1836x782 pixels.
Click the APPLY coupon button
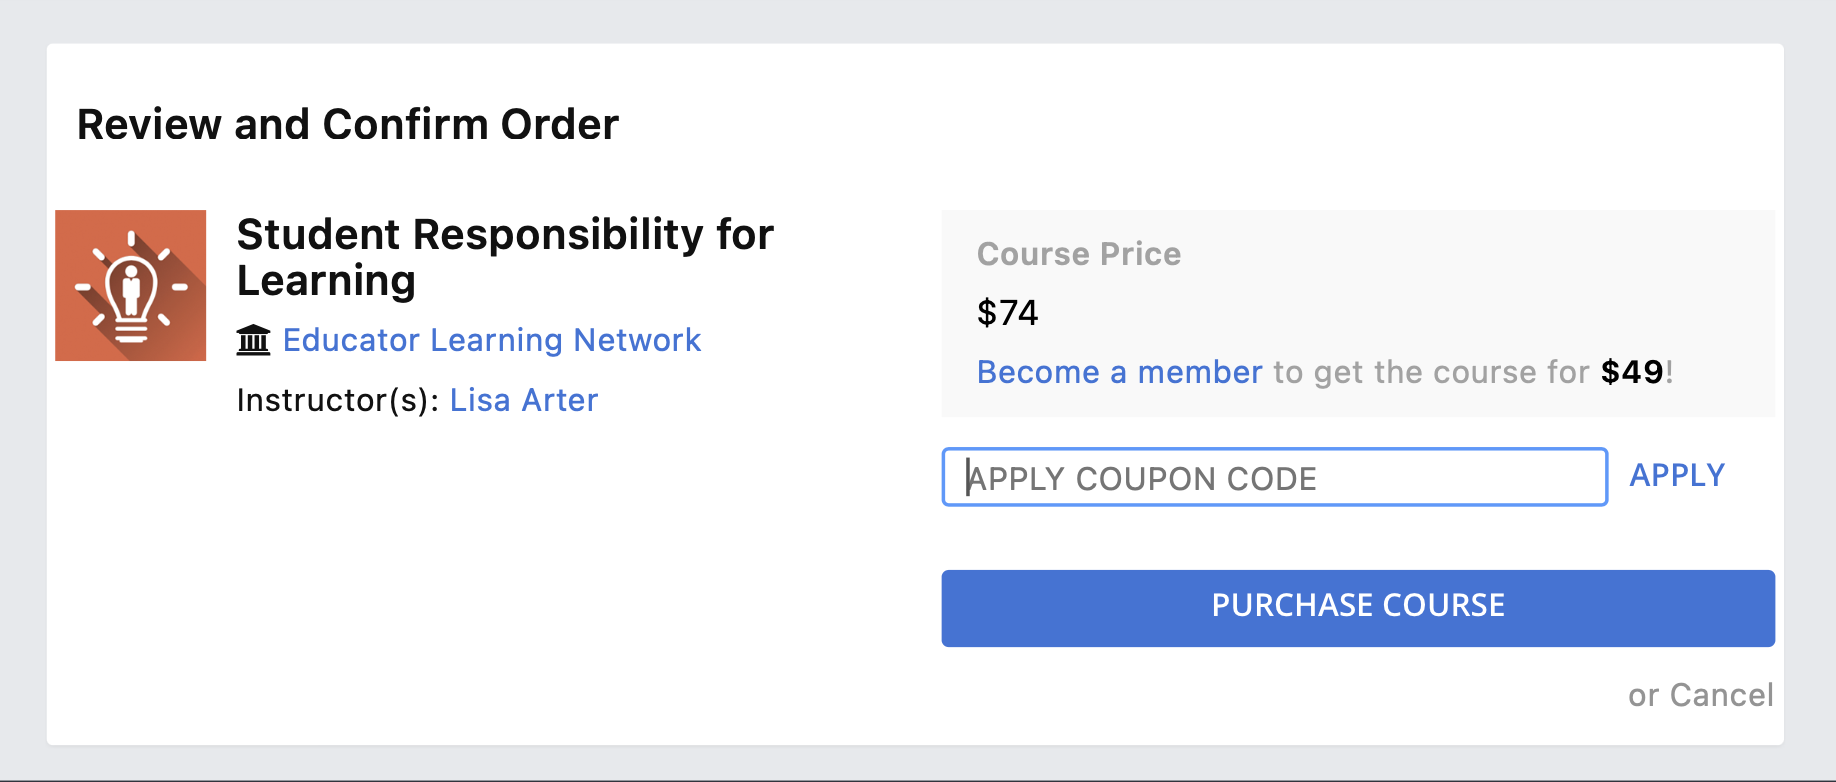(1677, 475)
